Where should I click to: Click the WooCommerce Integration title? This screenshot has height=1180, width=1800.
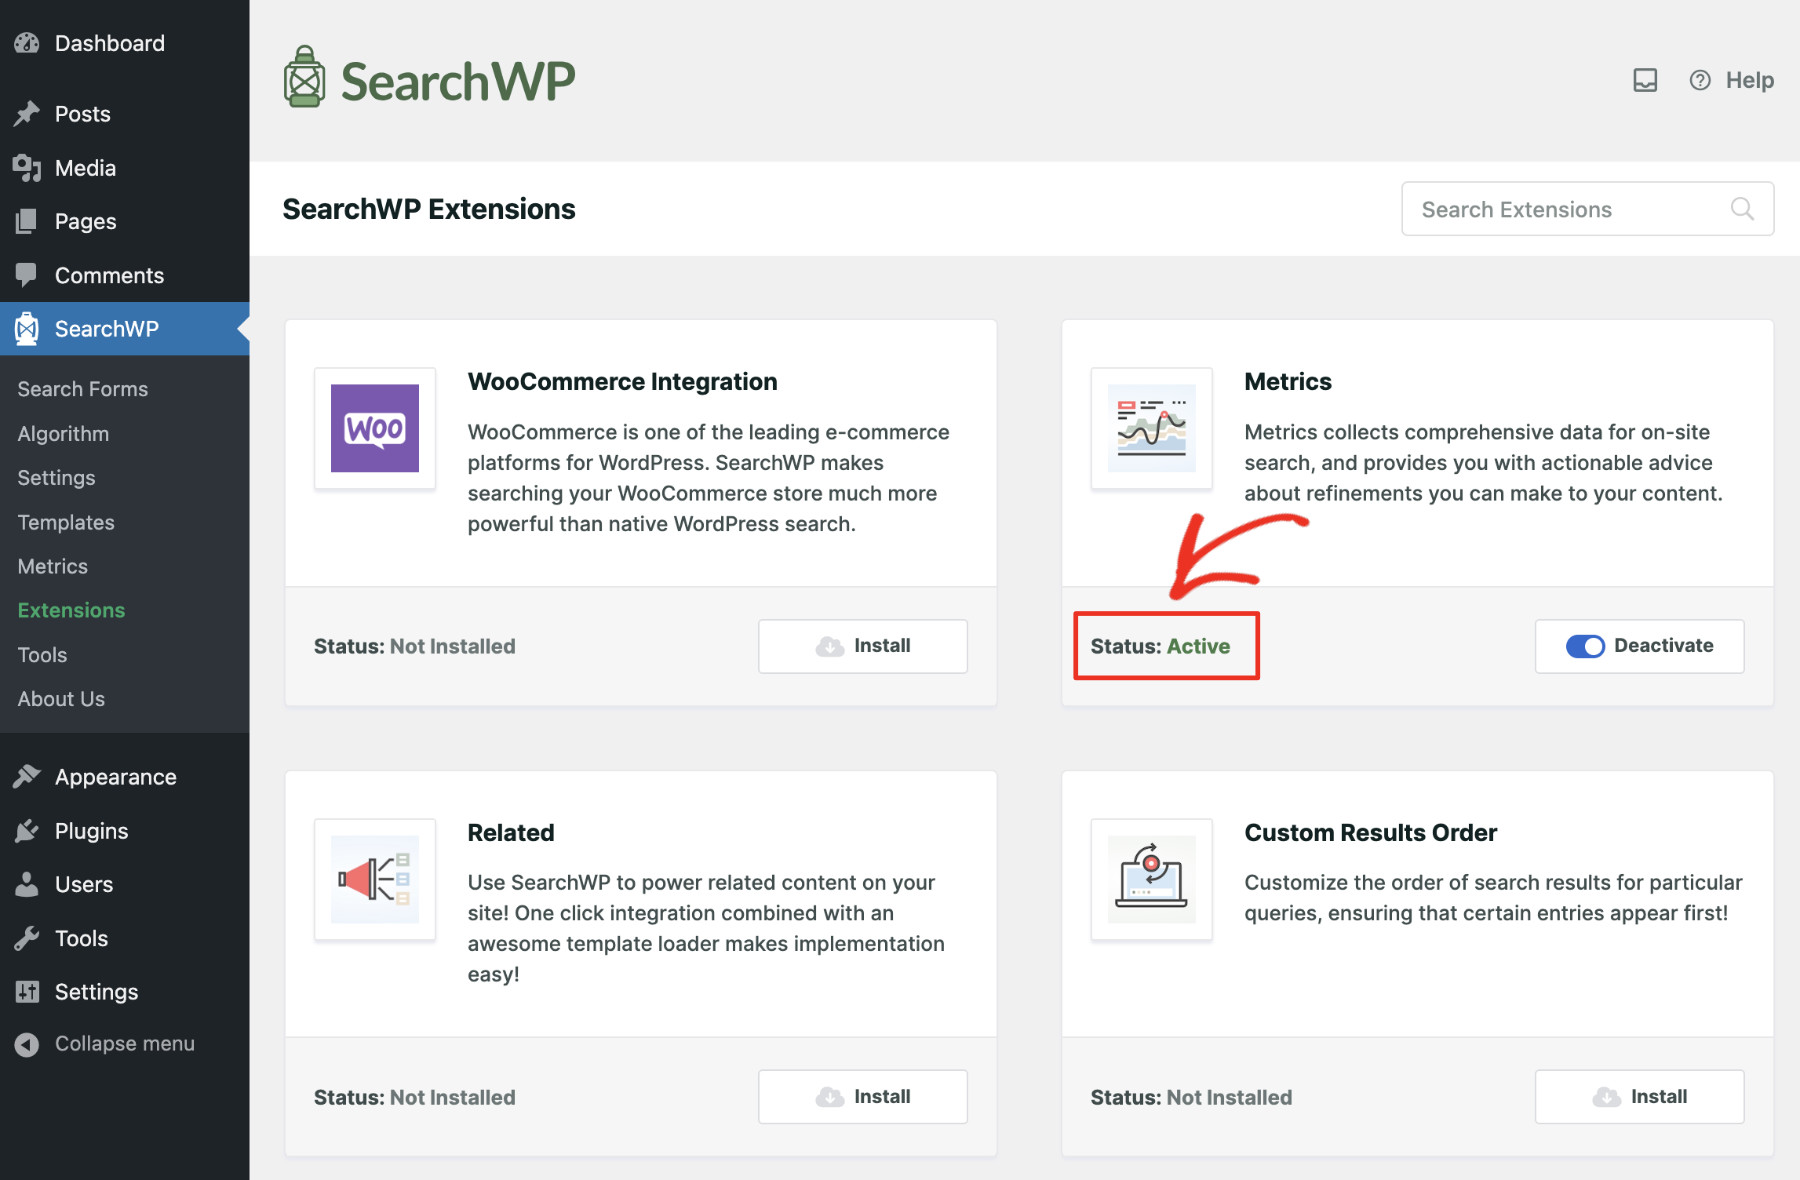pyautogui.click(x=622, y=382)
